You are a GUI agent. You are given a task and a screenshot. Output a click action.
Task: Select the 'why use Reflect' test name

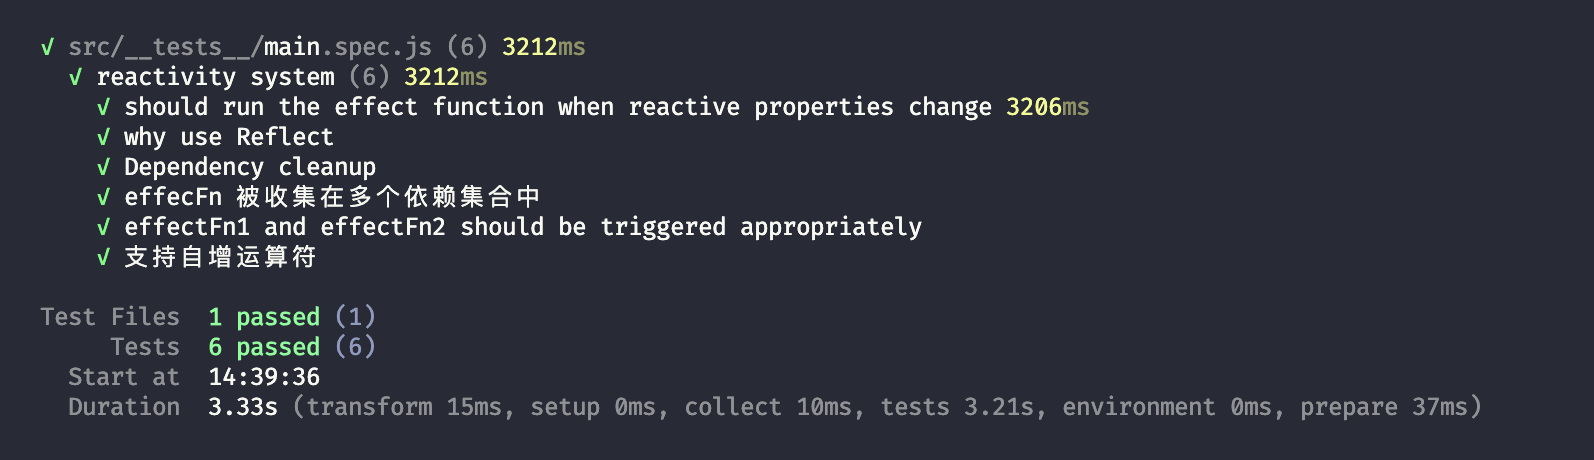(228, 137)
